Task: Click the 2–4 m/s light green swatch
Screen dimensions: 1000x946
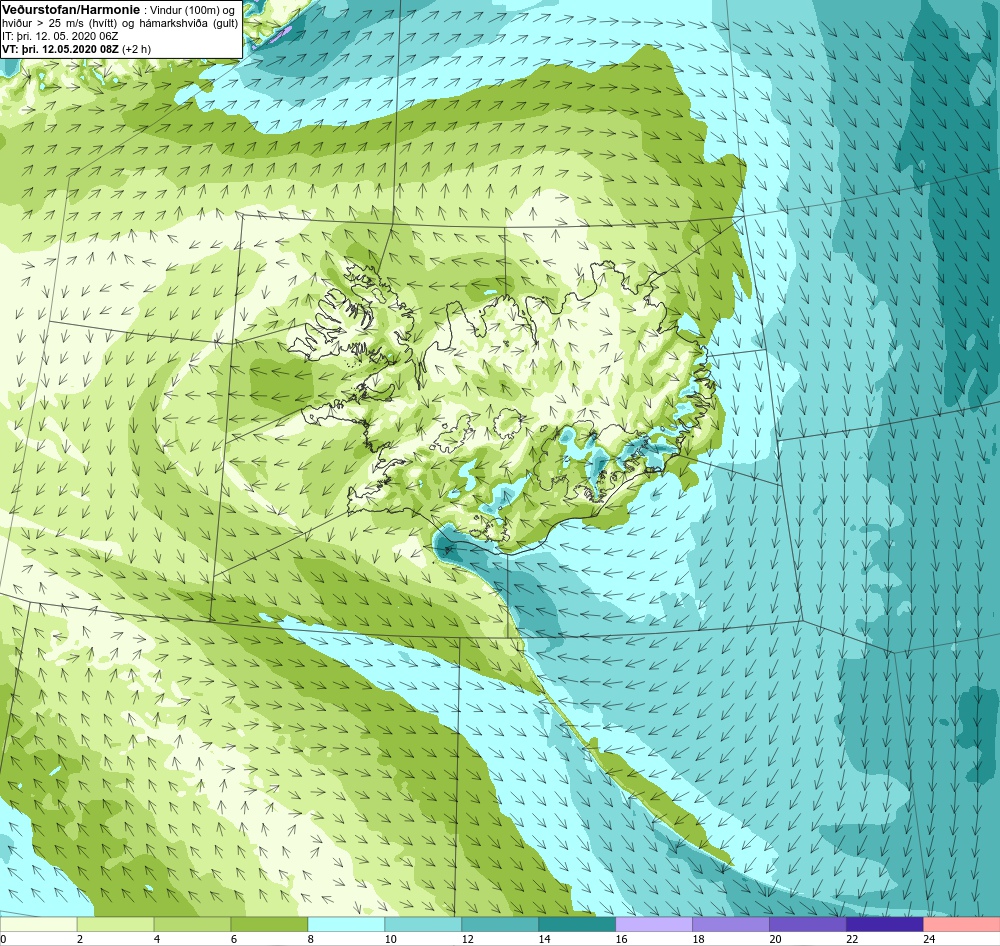Action: click(x=115, y=924)
